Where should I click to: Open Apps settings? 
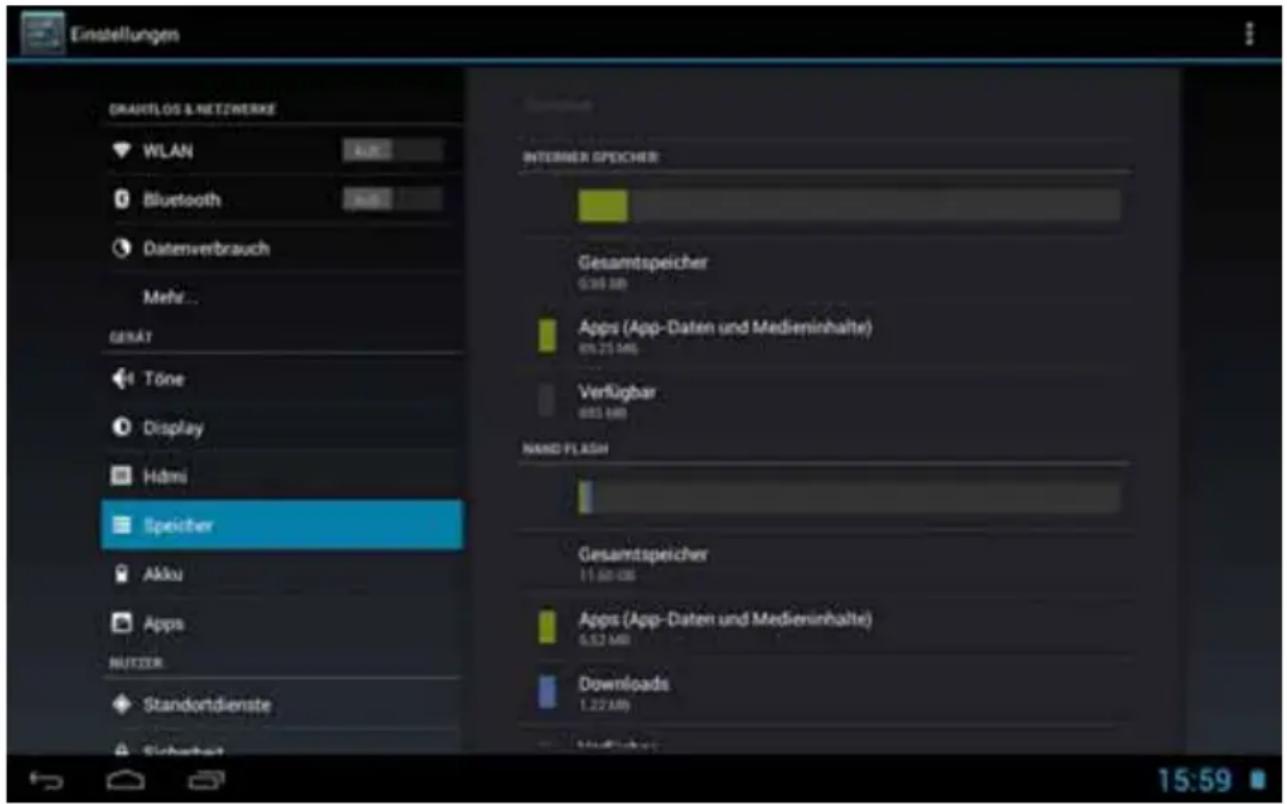pyautogui.click(x=282, y=623)
